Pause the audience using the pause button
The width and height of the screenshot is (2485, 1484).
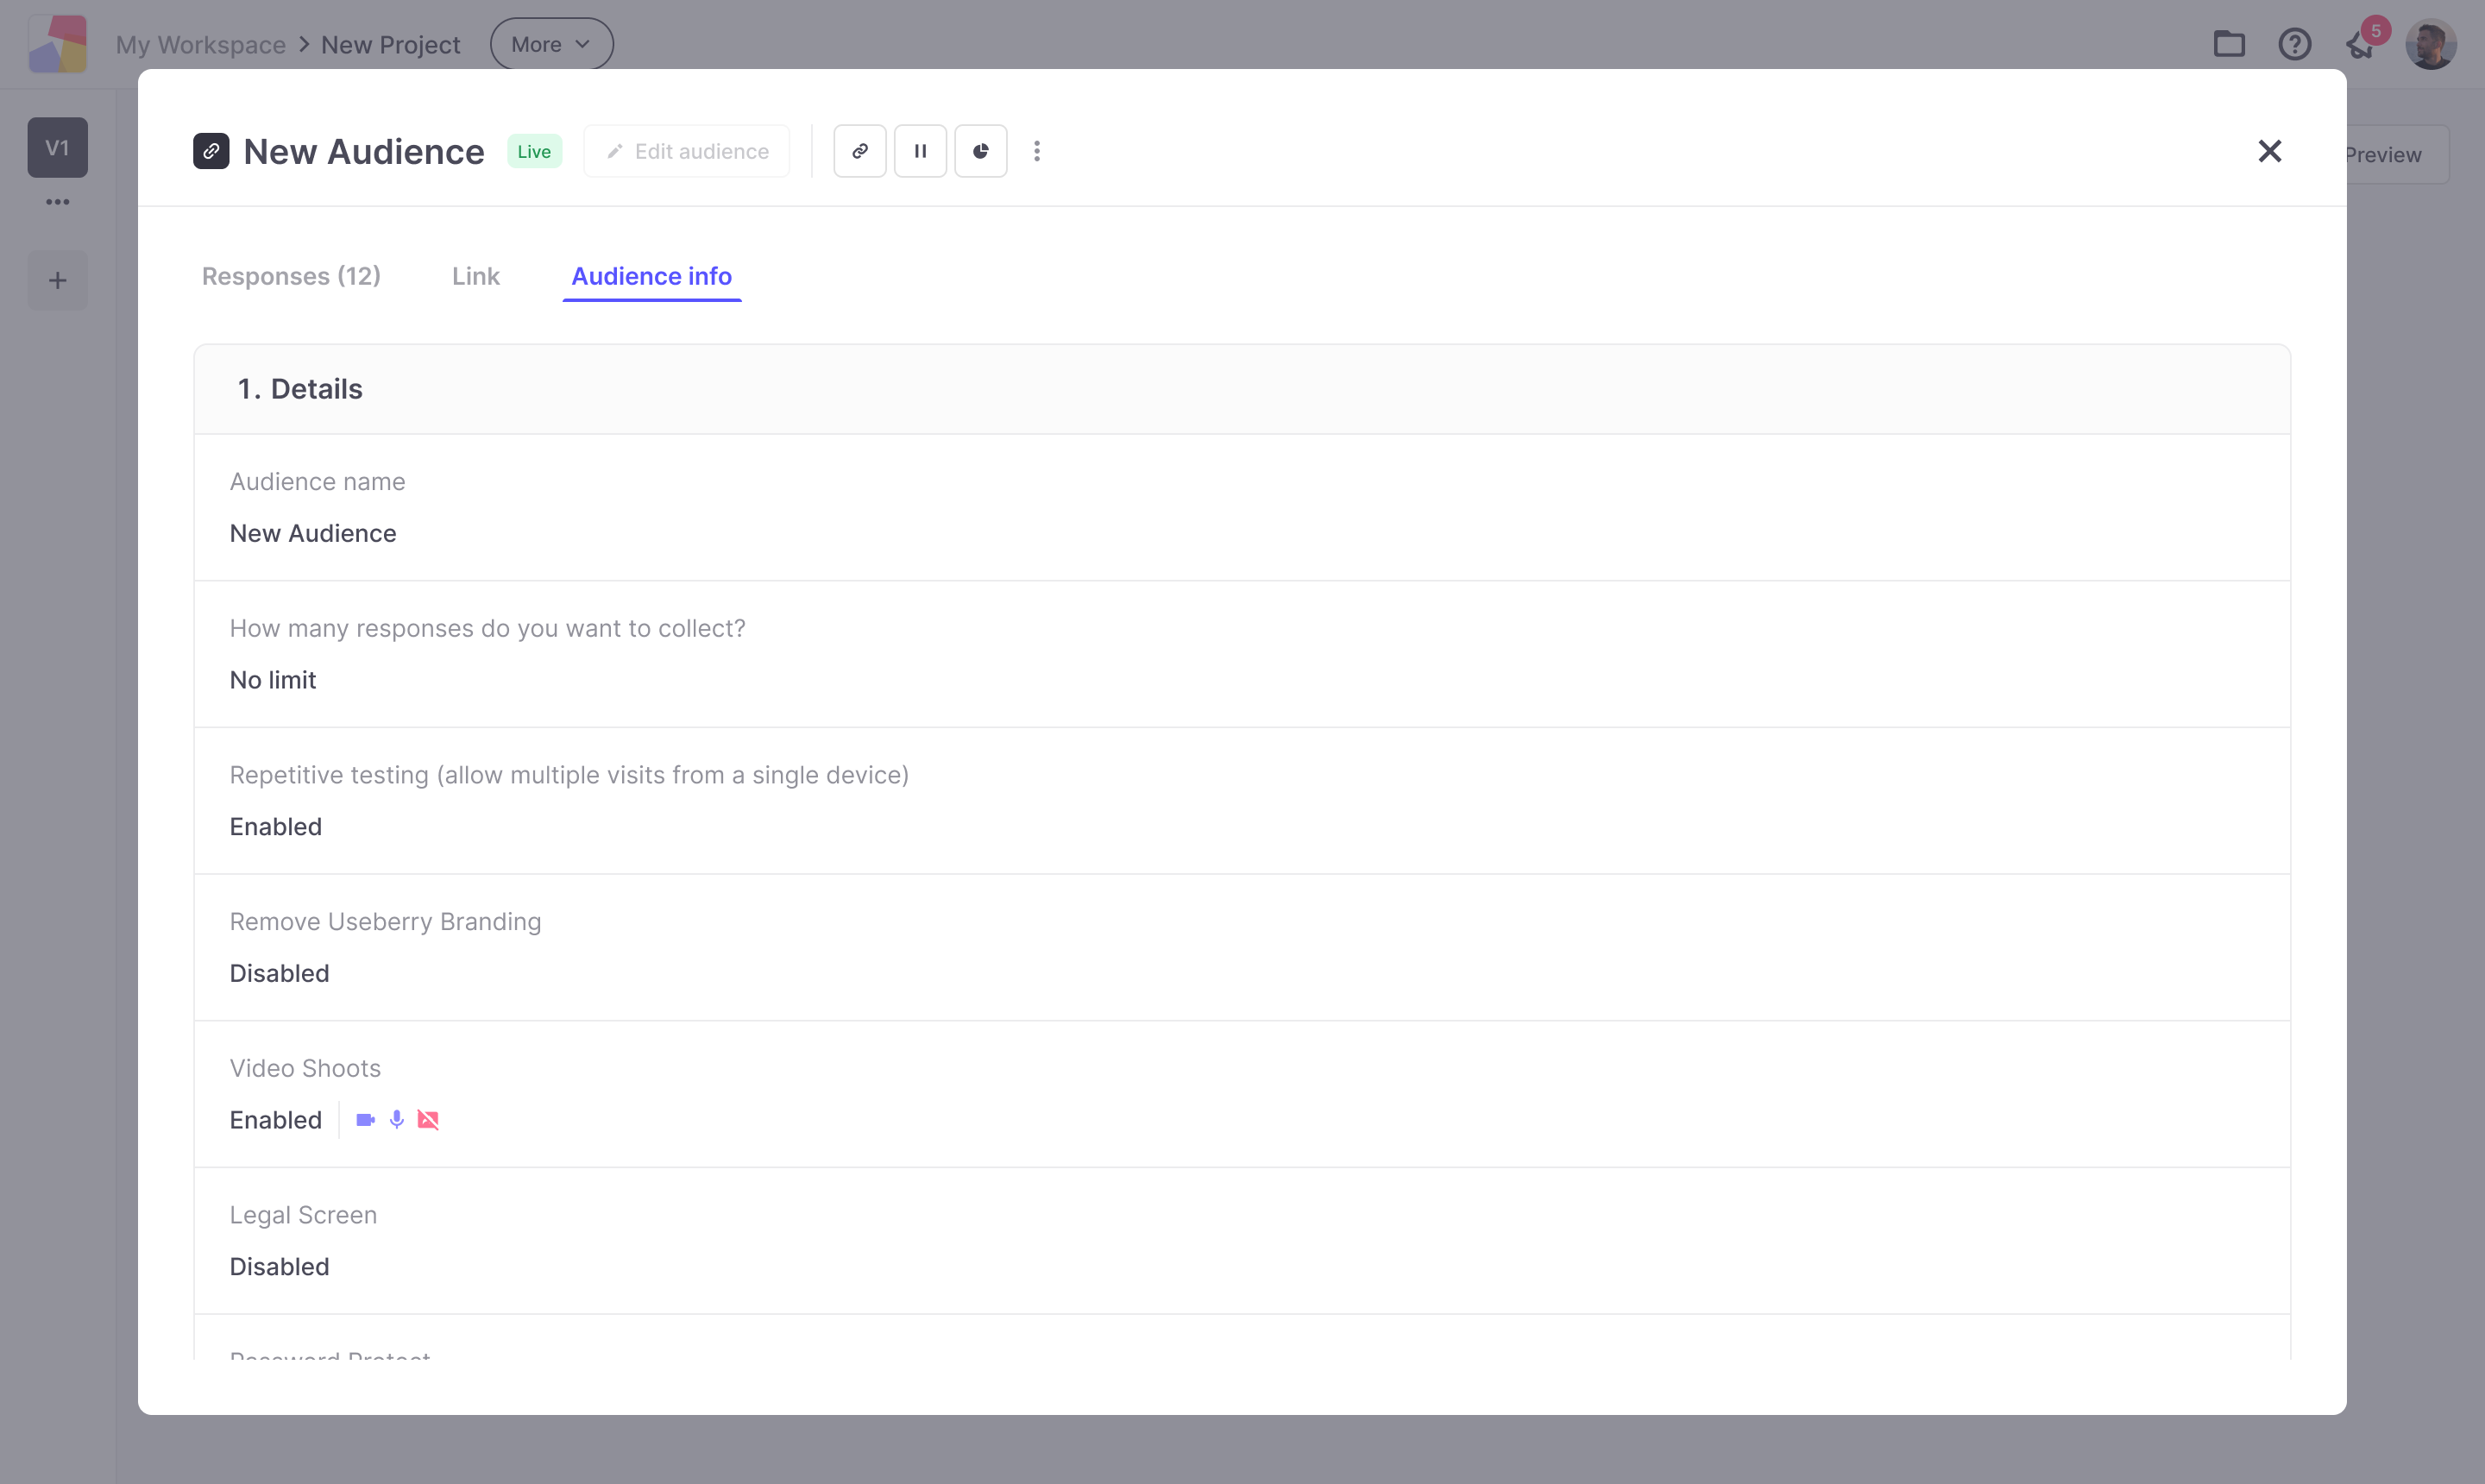coord(920,151)
